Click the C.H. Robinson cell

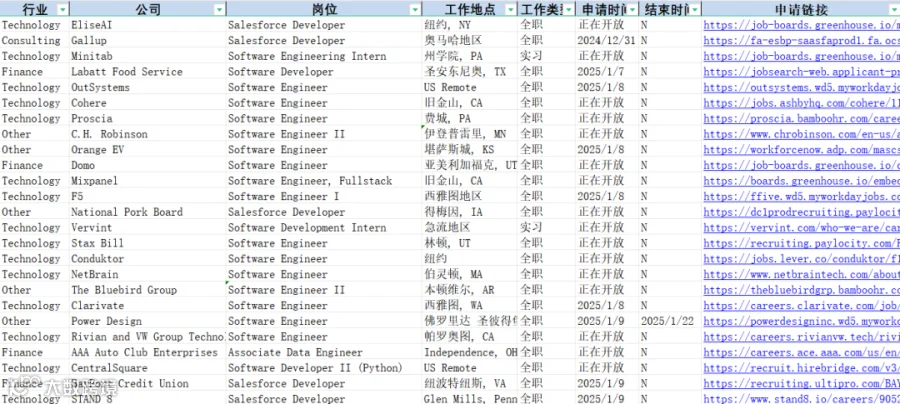tap(148, 134)
